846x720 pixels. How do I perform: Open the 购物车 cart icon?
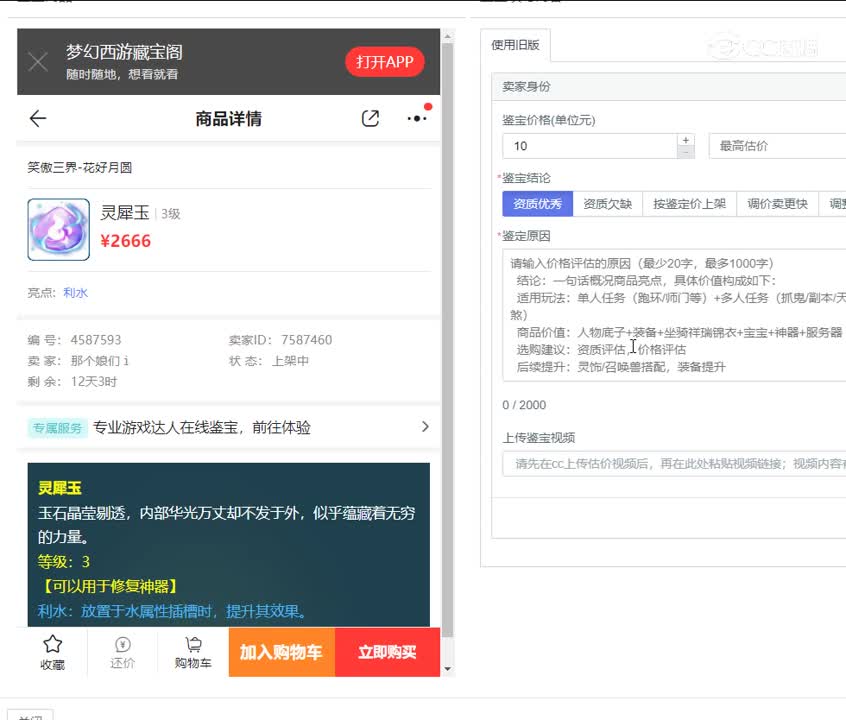[193, 644]
